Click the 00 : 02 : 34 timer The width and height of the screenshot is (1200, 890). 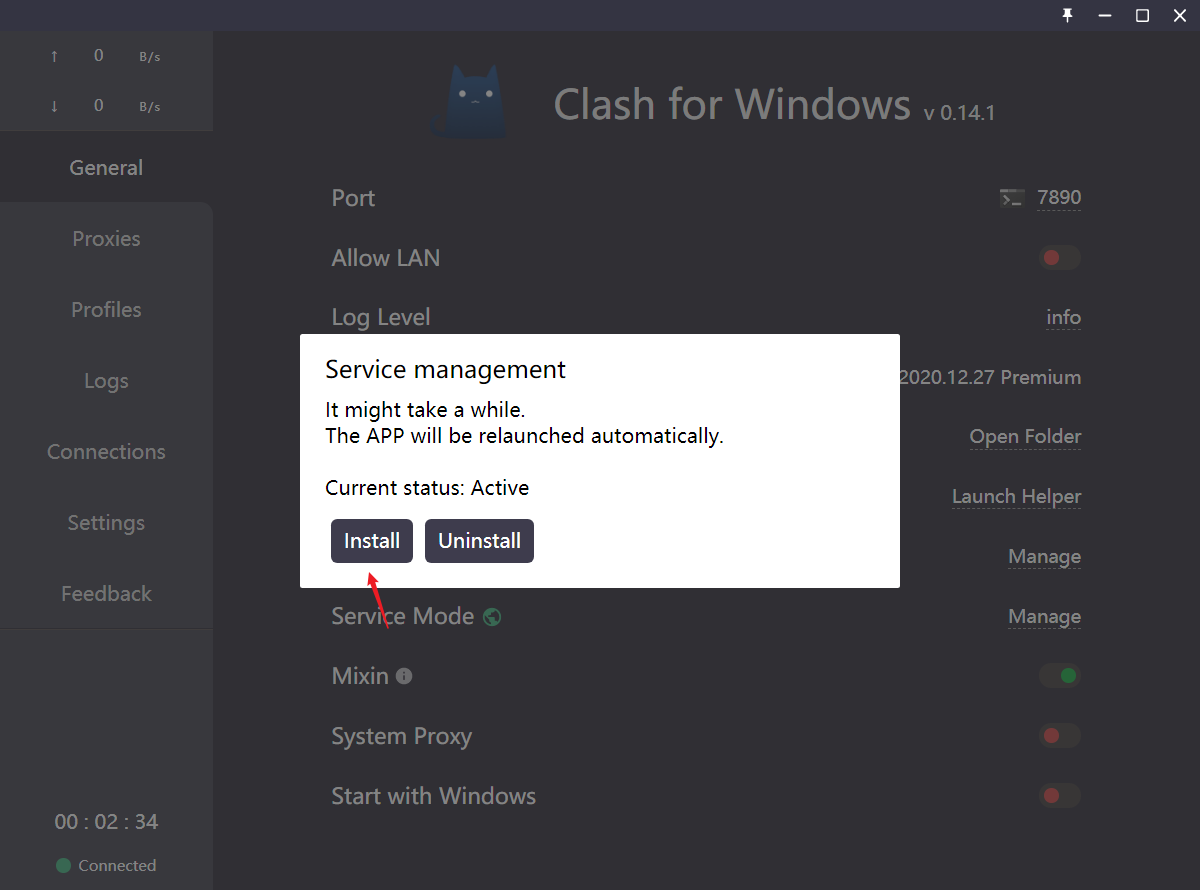pyautogui.click(x=106, y=822)
